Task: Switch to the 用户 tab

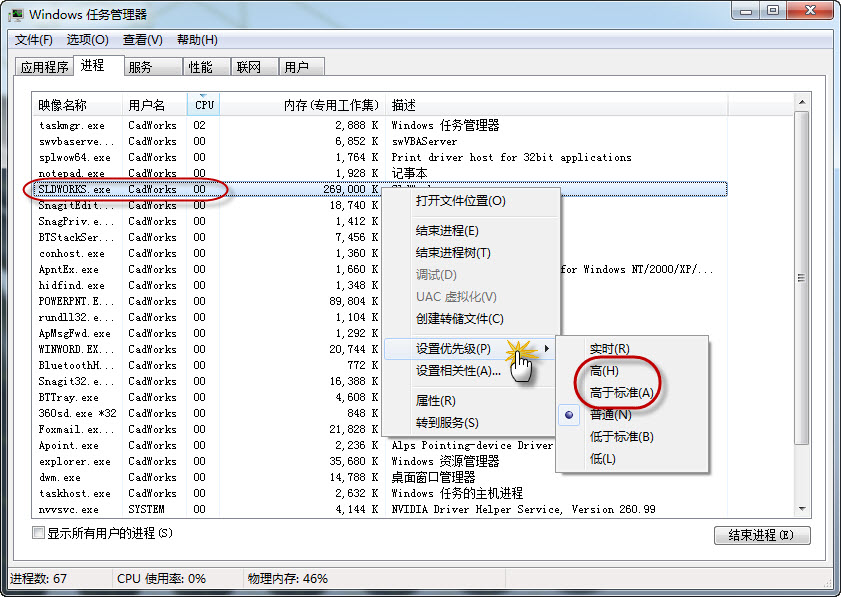Action: [302, 67]
